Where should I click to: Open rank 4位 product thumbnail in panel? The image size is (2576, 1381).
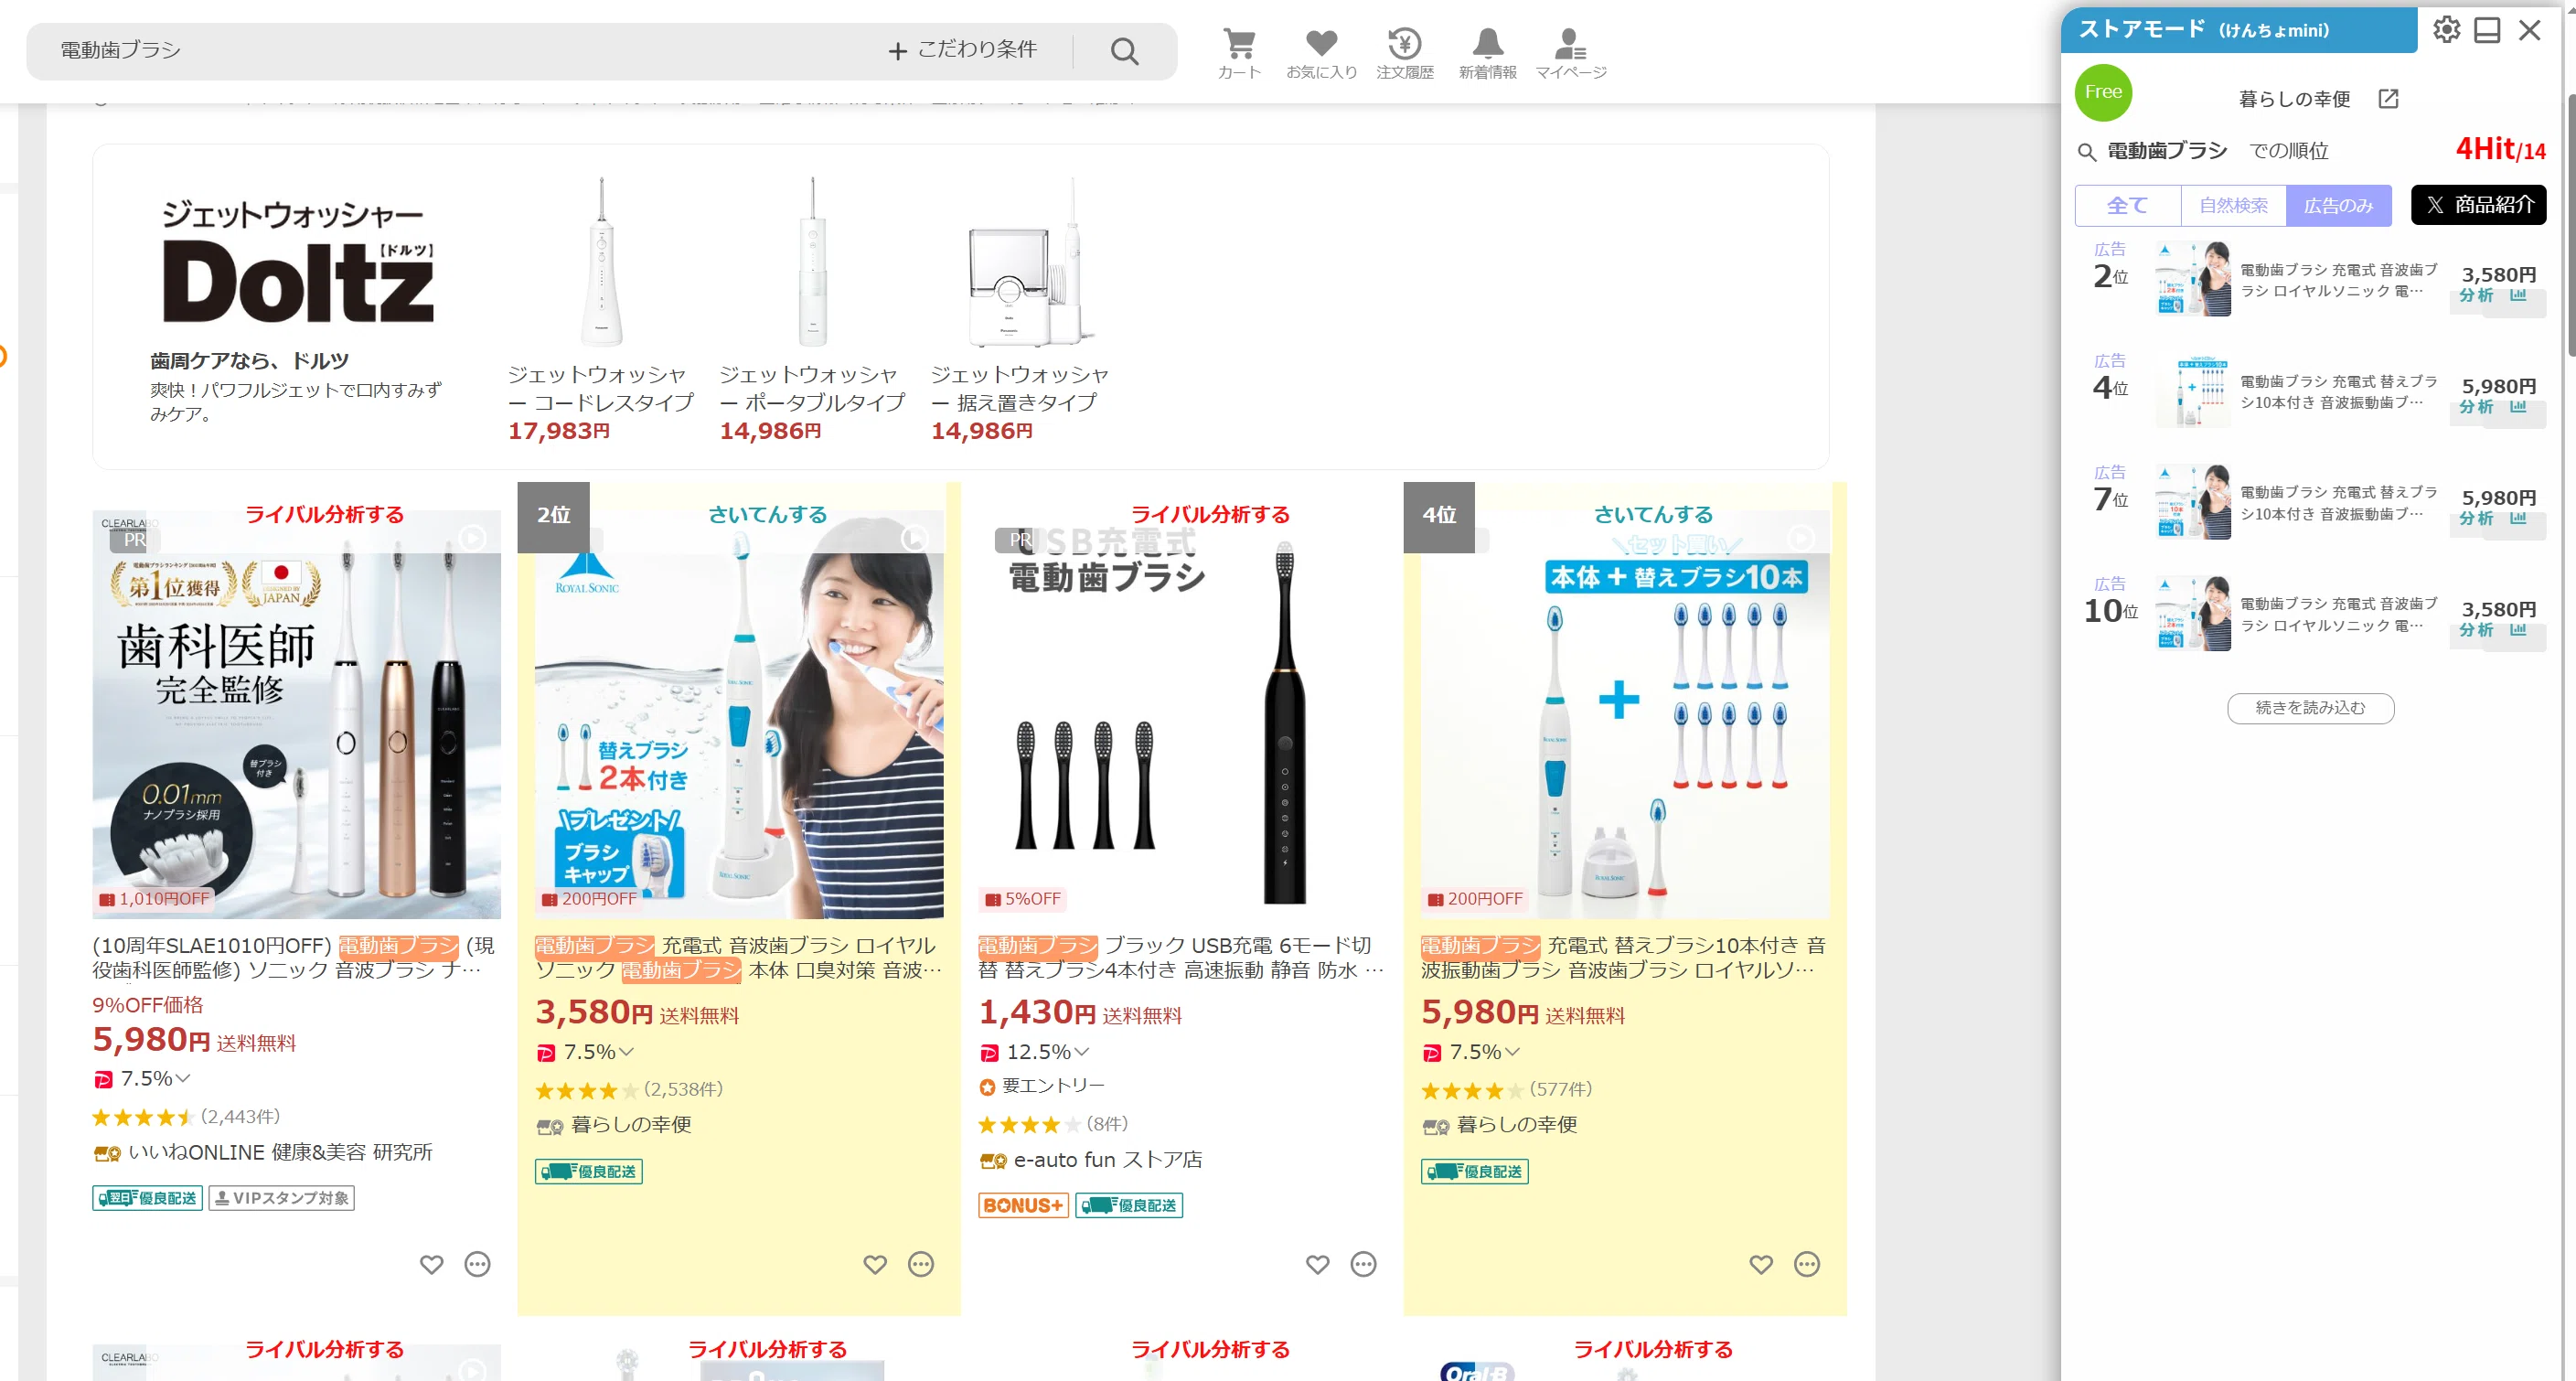point(2192,391)
